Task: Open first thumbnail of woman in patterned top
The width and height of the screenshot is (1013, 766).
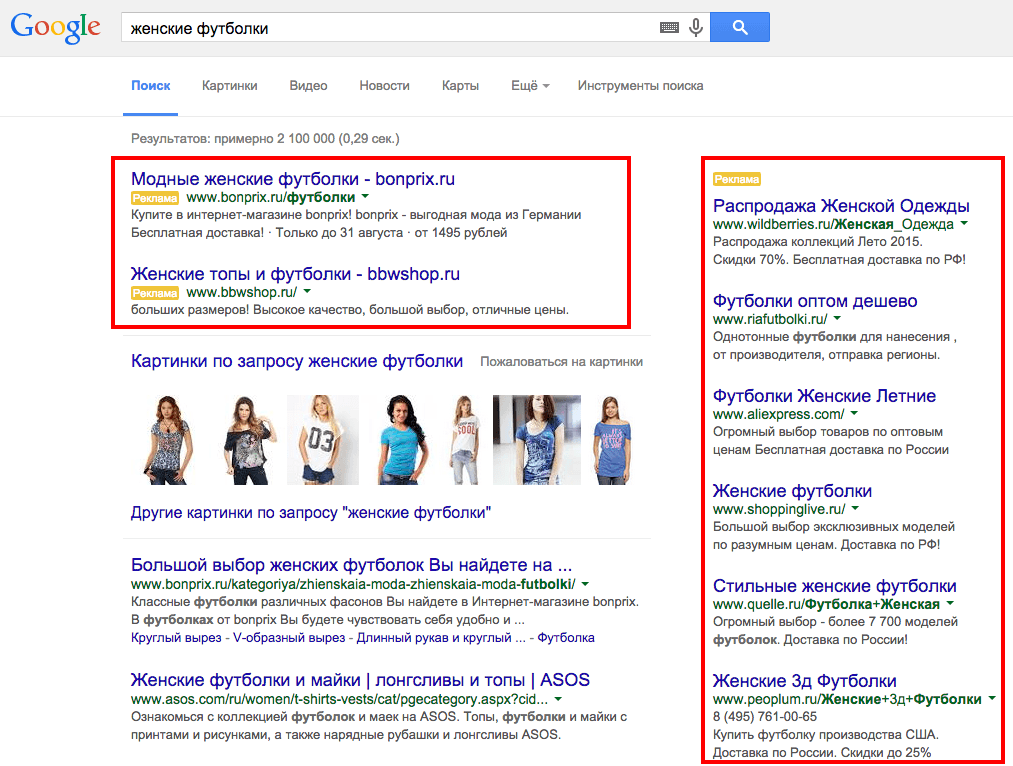Action: click(x=167, y=440)
